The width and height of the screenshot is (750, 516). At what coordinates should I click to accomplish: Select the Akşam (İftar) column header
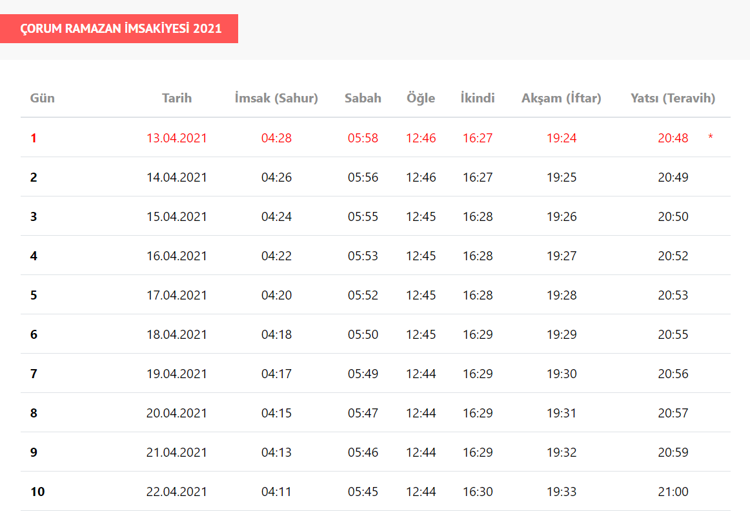561,98
